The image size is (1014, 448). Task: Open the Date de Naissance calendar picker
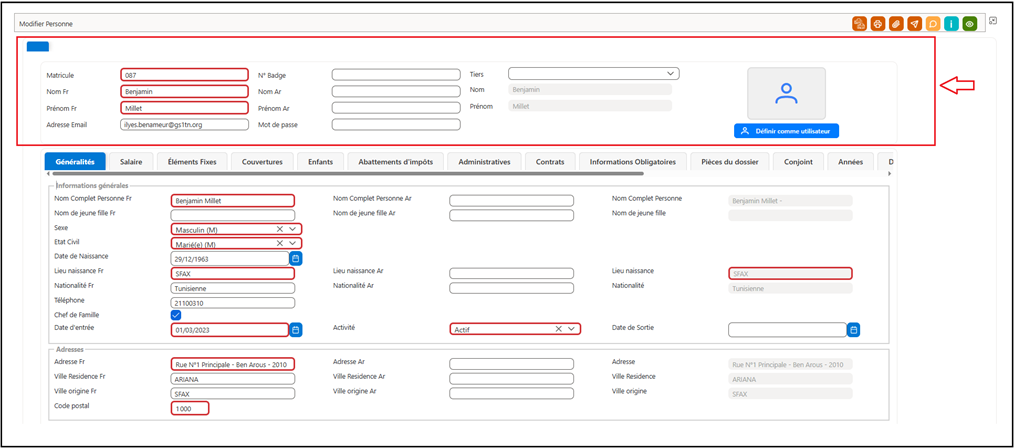pos(296,259)
